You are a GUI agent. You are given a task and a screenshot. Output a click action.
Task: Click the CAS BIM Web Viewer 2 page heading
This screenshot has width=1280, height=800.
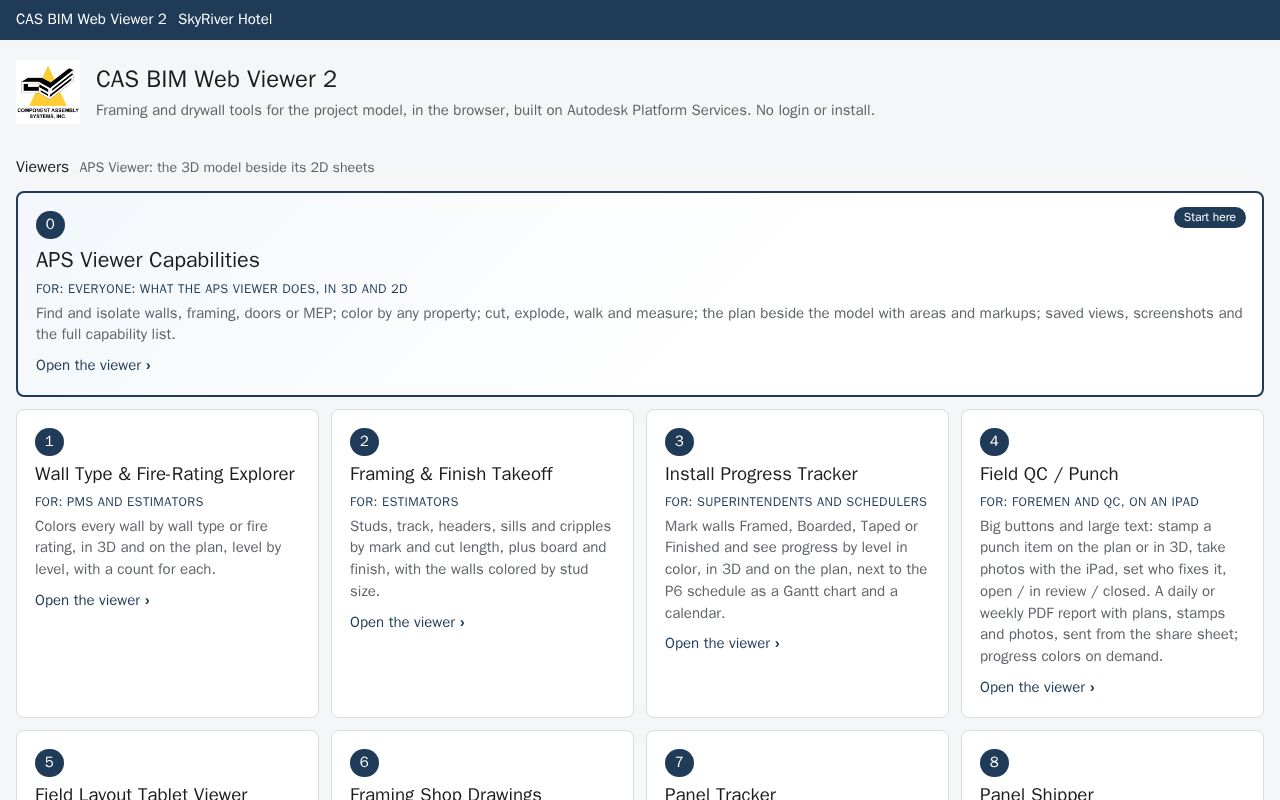pos(216,79)
